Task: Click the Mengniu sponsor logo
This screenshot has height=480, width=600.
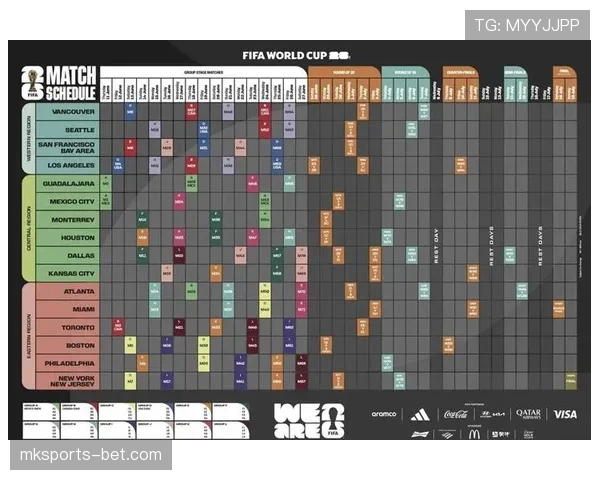Action: coord(501,434)
